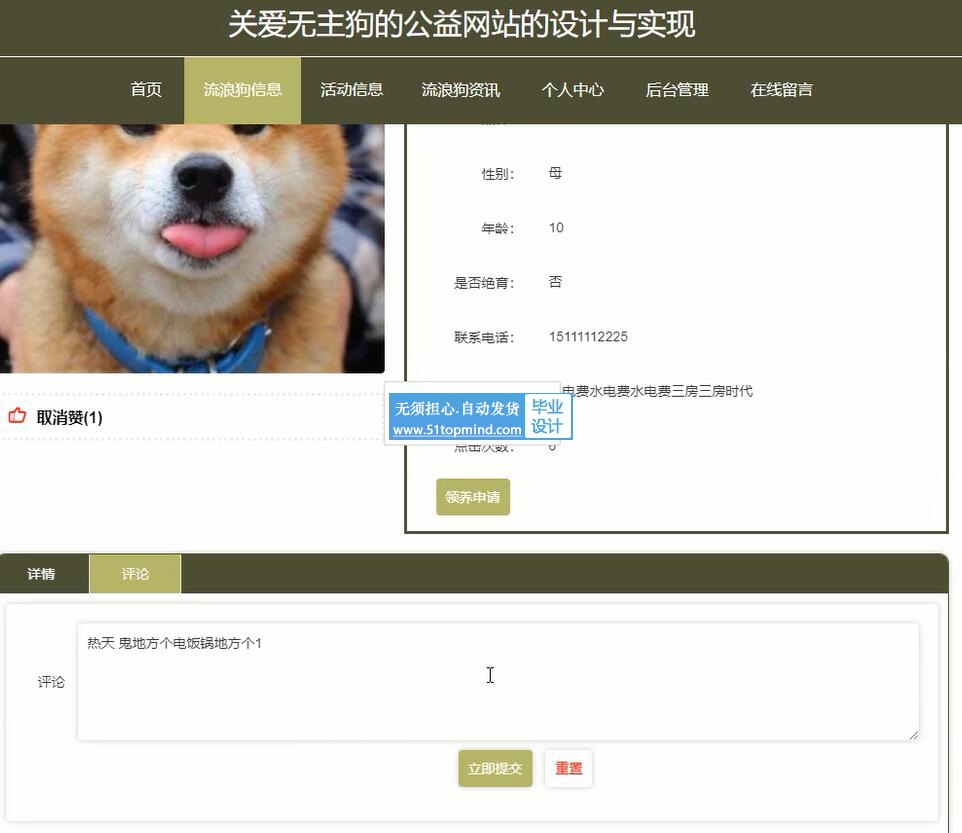Screen dimensions: 962x833
Task: Click the 是否绝育 label
Action: coord(484,283)
